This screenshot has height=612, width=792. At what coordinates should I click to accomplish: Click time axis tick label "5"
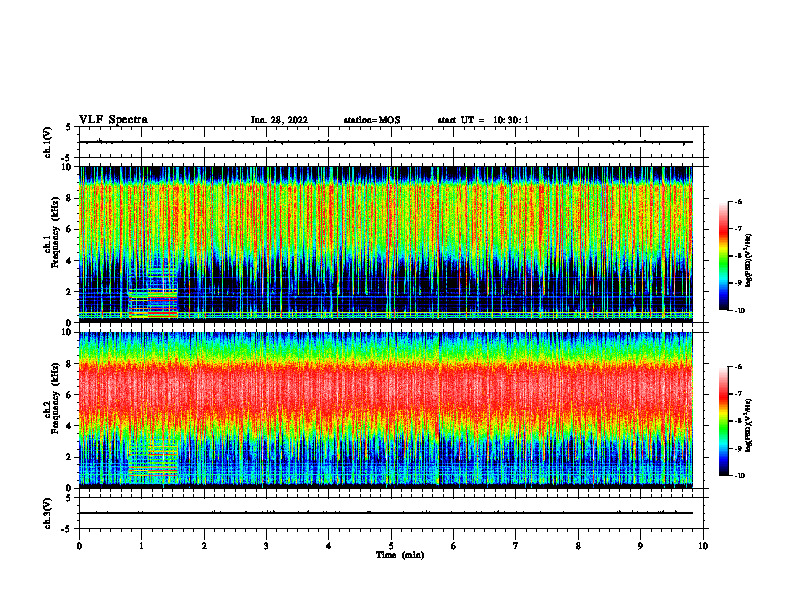coord(391,546)
